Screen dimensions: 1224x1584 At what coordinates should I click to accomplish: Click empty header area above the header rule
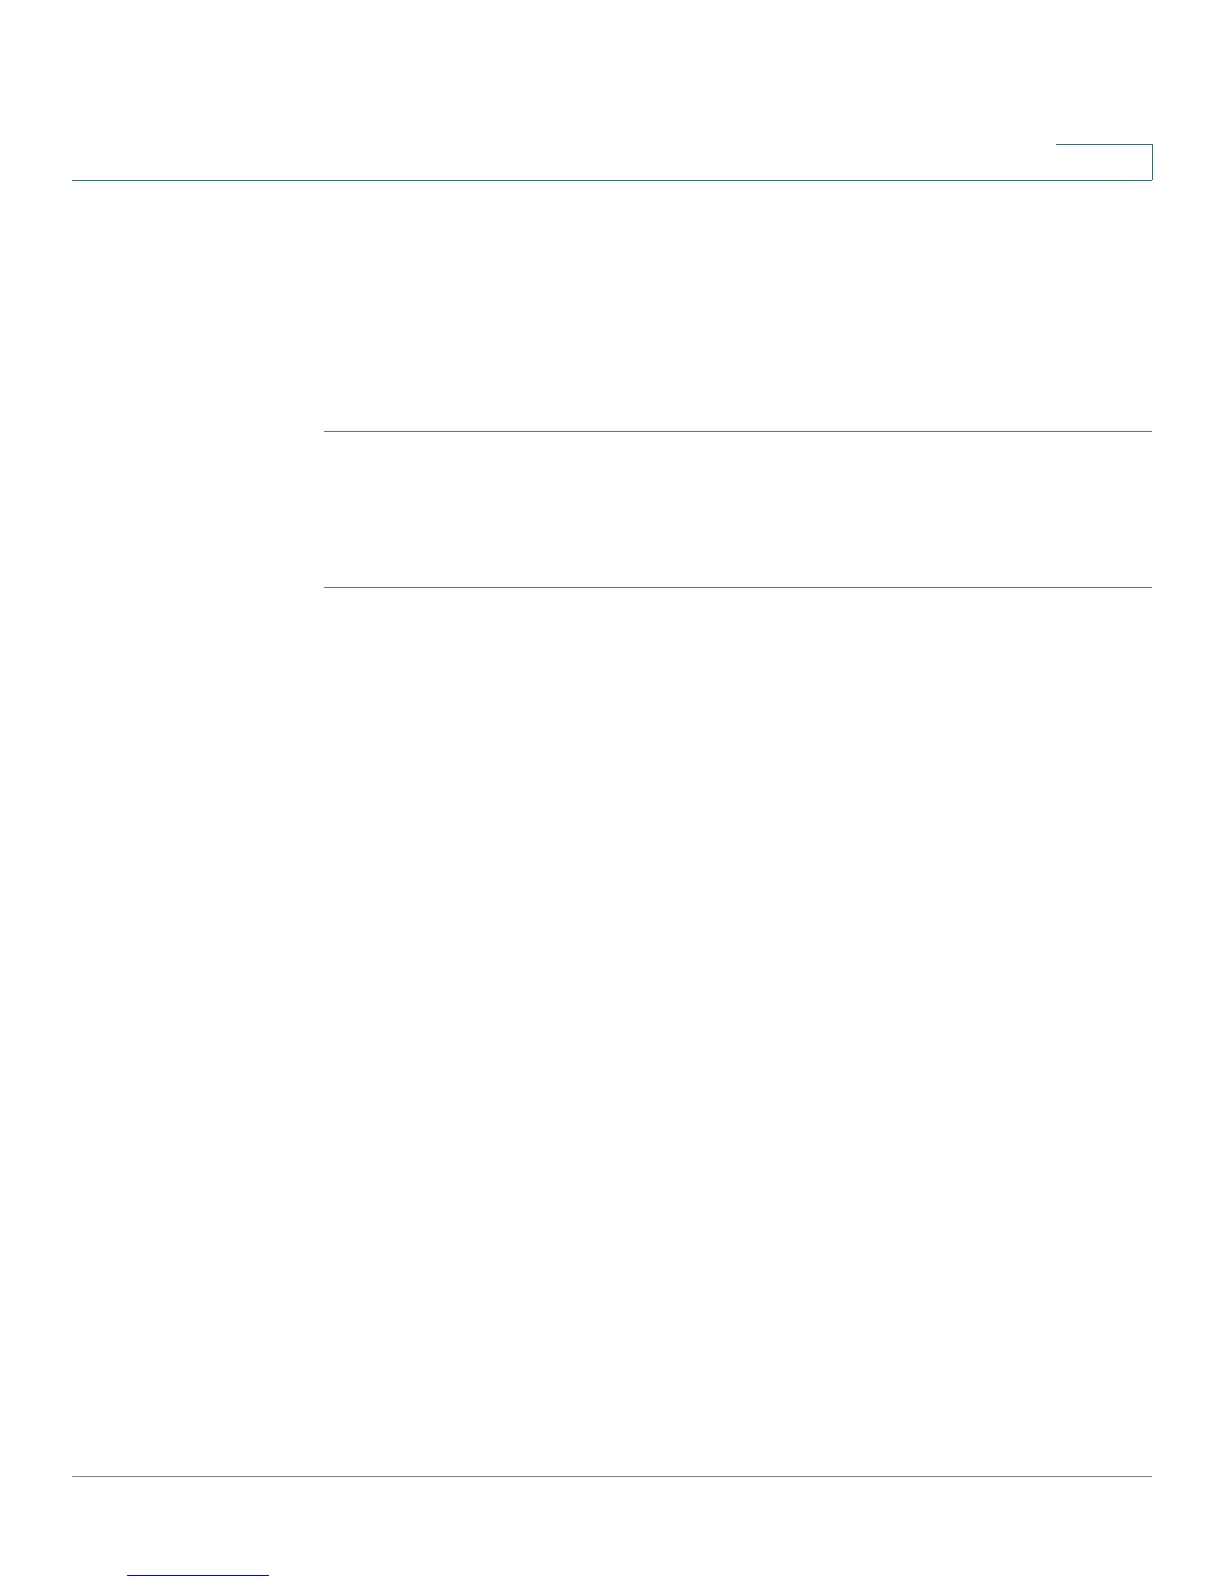pyautogui.click(x=560, y=90)
